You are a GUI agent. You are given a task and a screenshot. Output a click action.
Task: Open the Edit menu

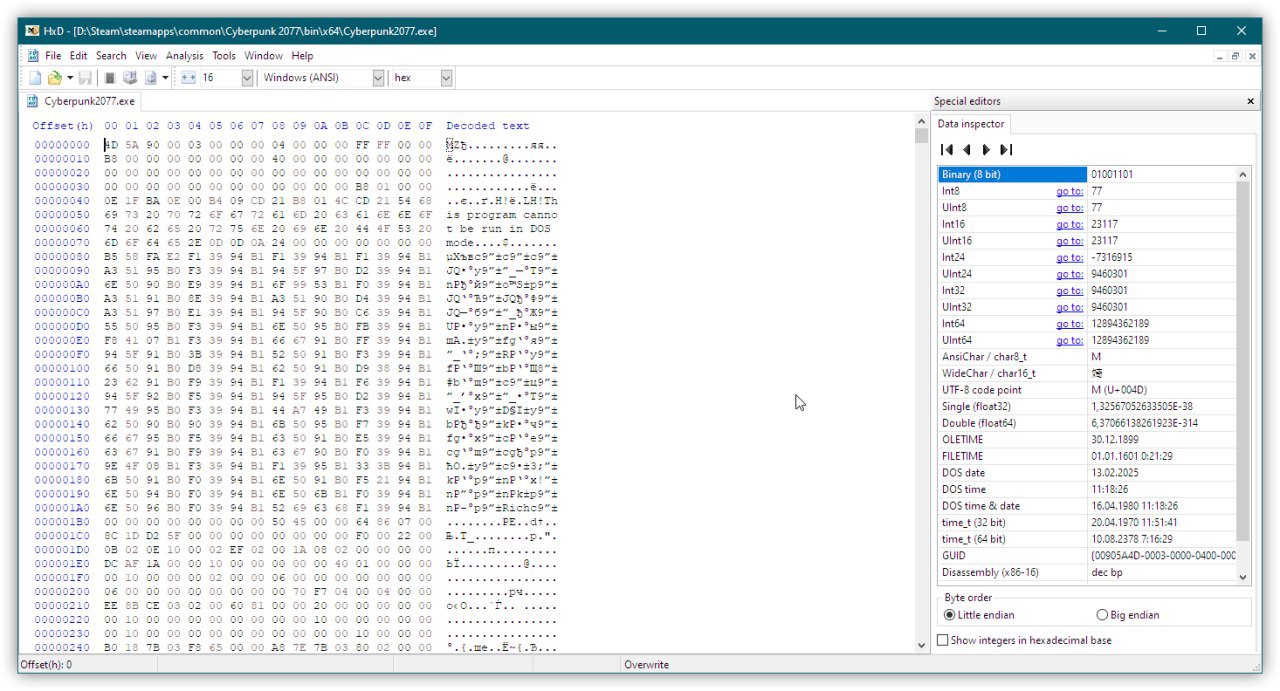coord(79,56)
